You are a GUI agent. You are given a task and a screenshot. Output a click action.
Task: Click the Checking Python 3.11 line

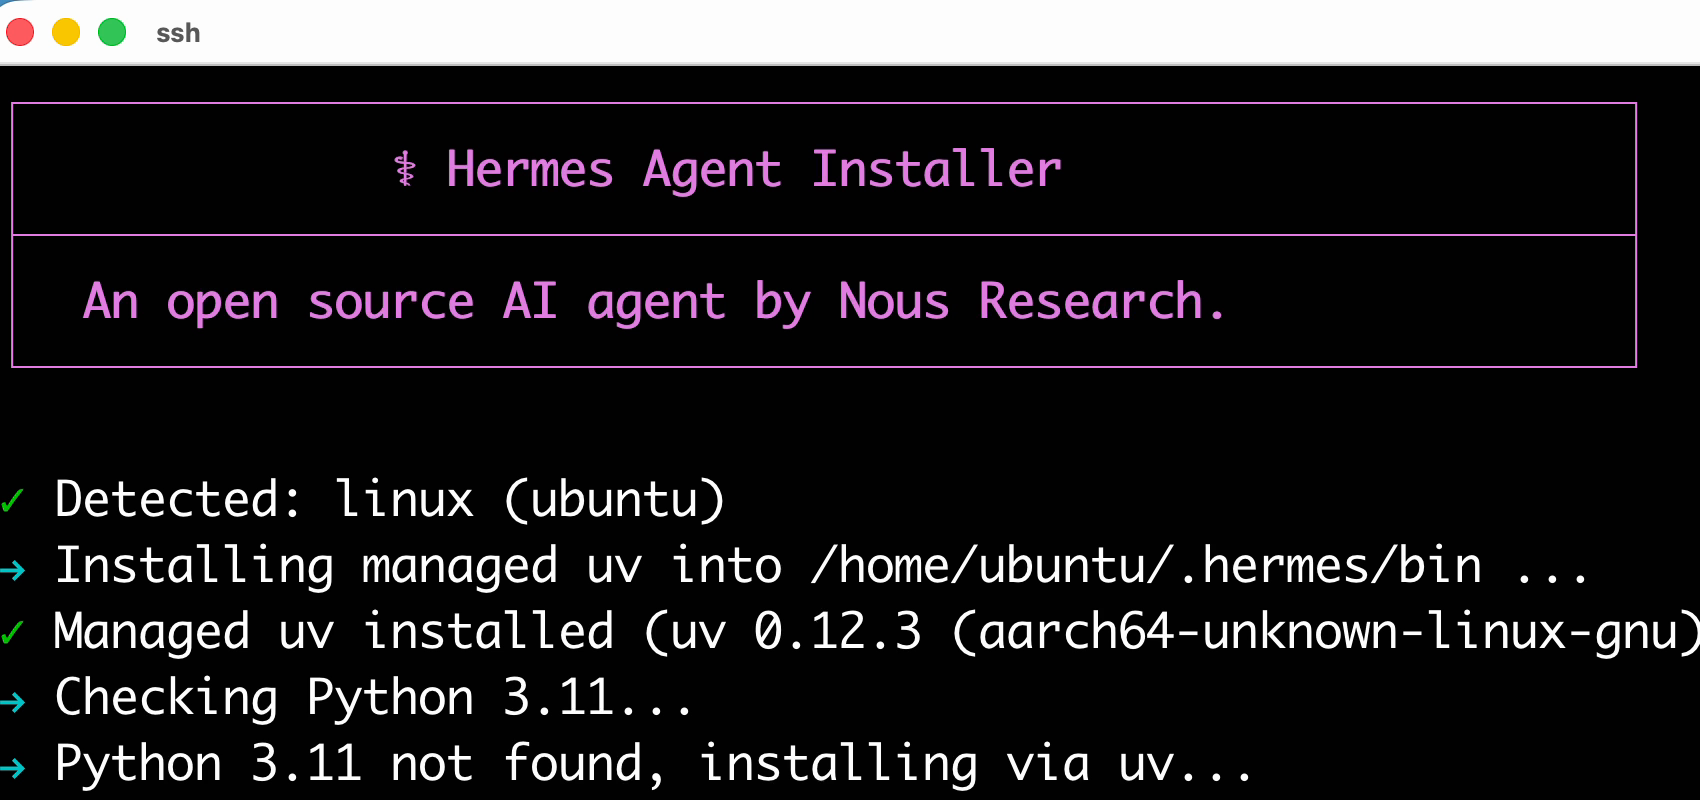[374, 697]
